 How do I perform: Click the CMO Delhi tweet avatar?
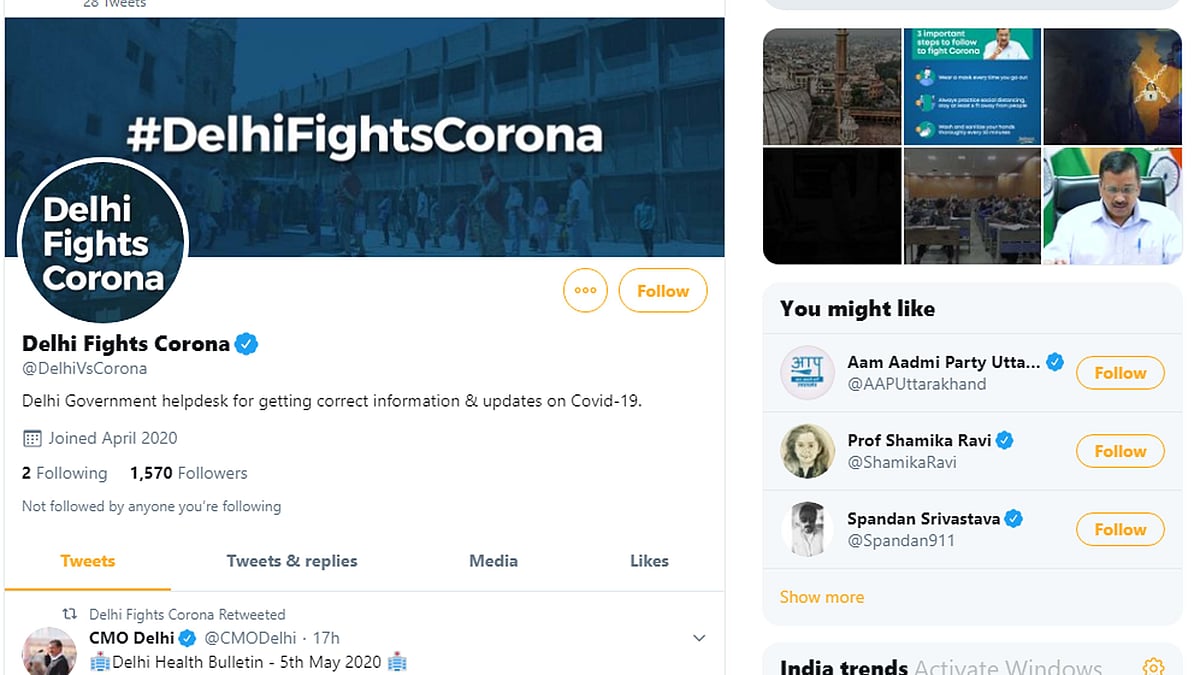[x=49, y=651]
